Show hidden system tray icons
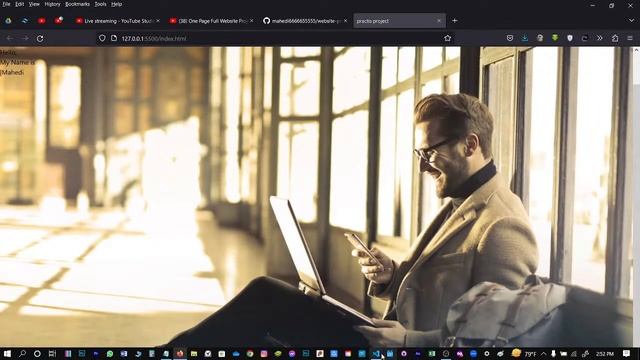The height and width of the screenshot is (360, 640). (544, 354)
